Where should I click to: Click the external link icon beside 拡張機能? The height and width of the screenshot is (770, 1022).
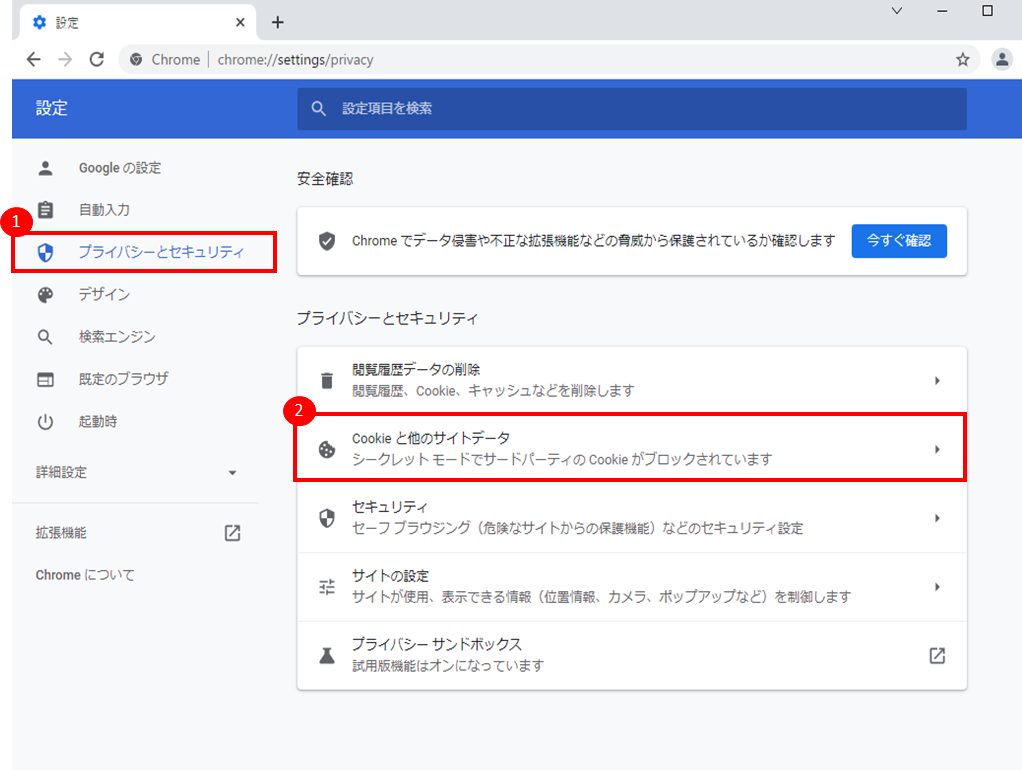[233, 533]
